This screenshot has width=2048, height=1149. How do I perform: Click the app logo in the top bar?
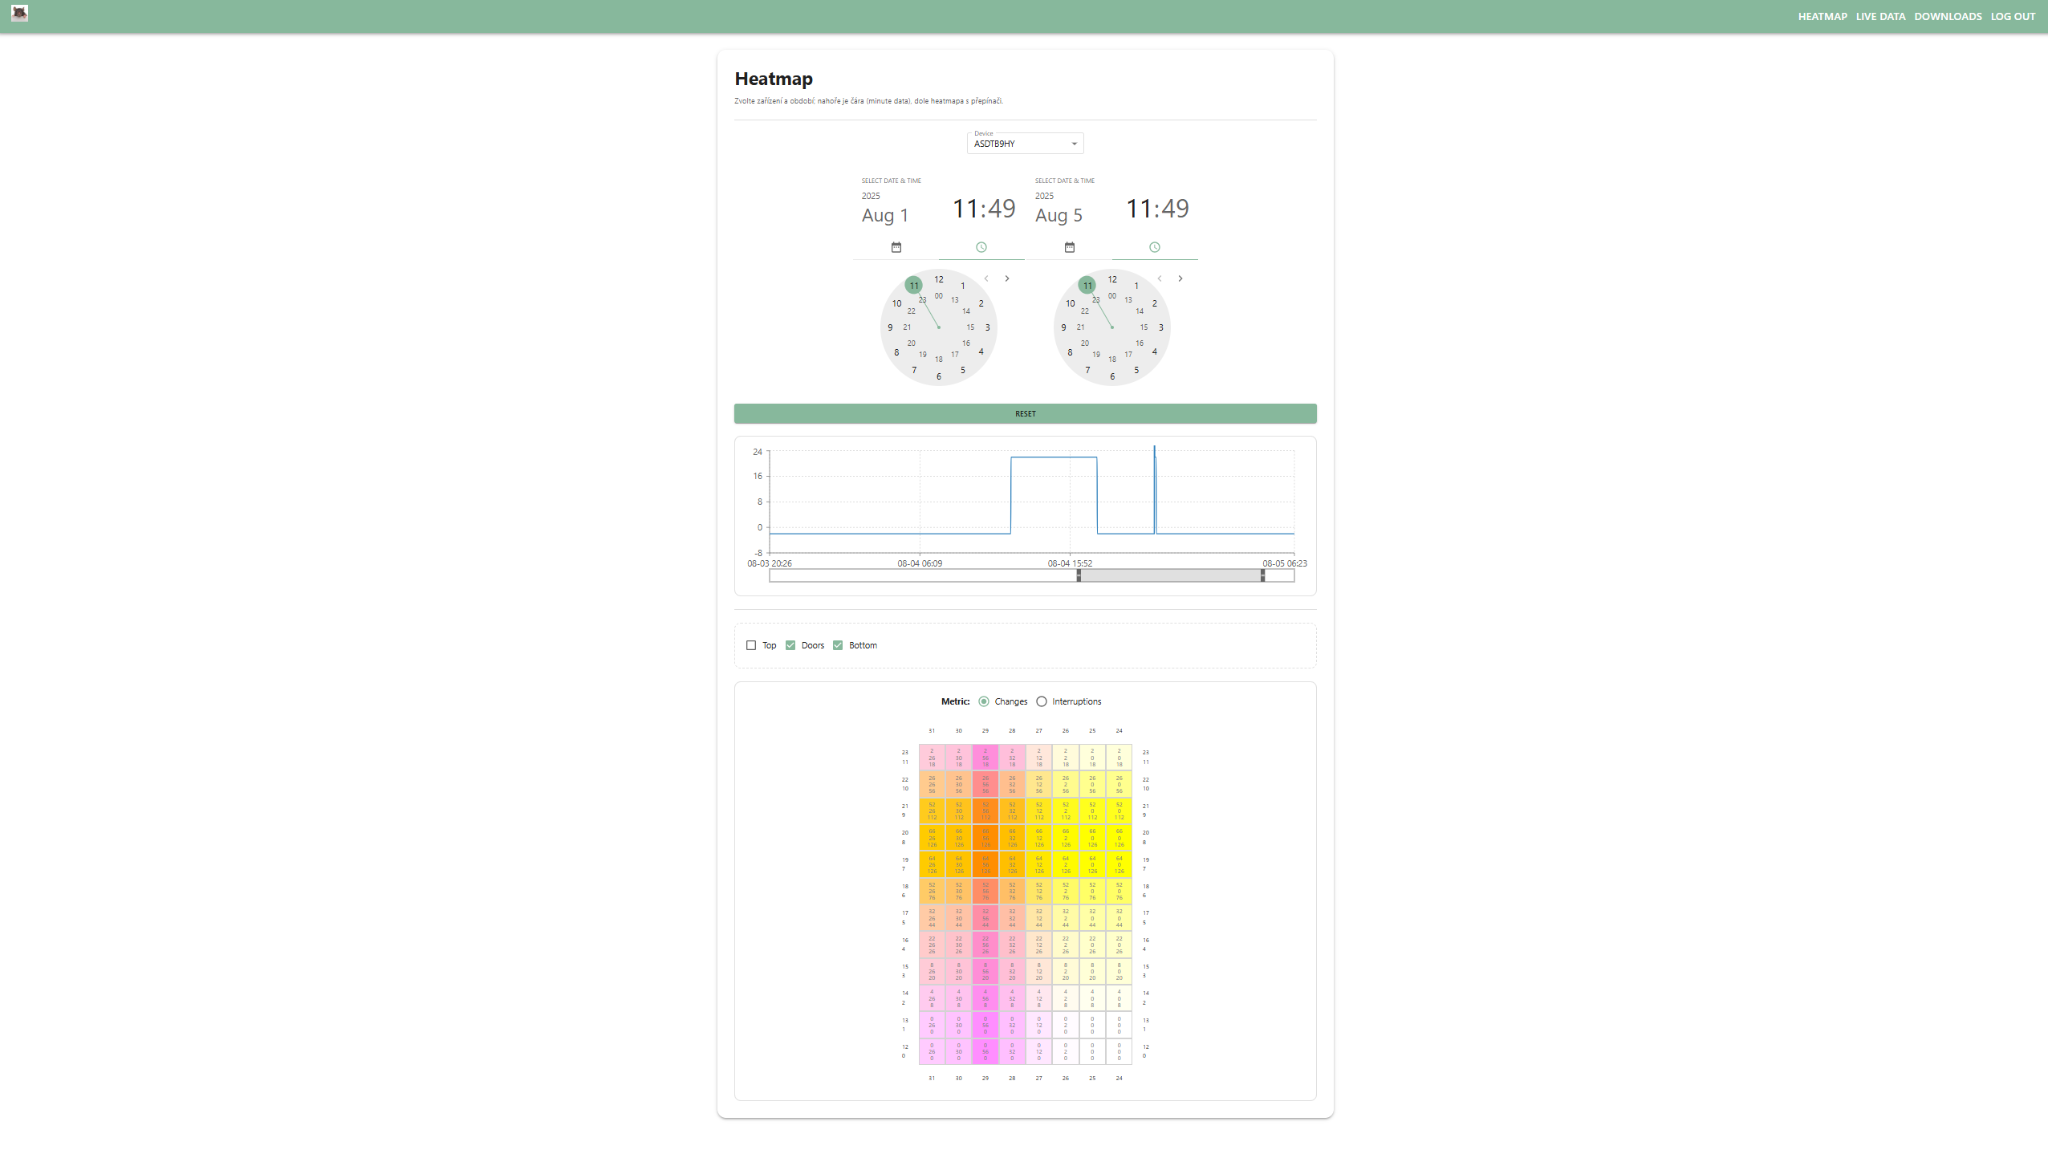(x=19, y=13)
